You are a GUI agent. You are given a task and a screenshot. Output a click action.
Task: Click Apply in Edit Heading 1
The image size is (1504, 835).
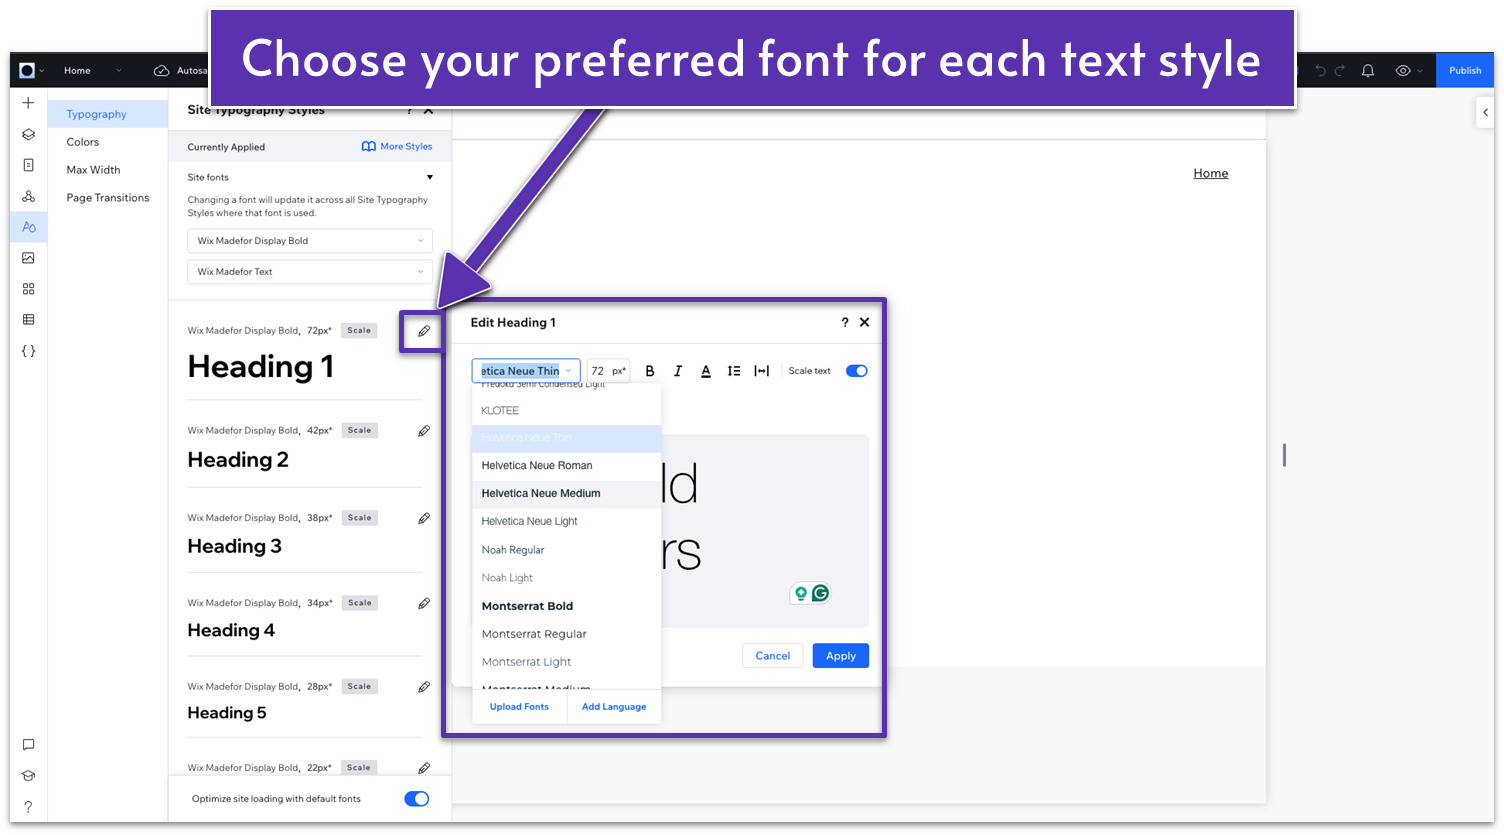[x=841, y=656]
